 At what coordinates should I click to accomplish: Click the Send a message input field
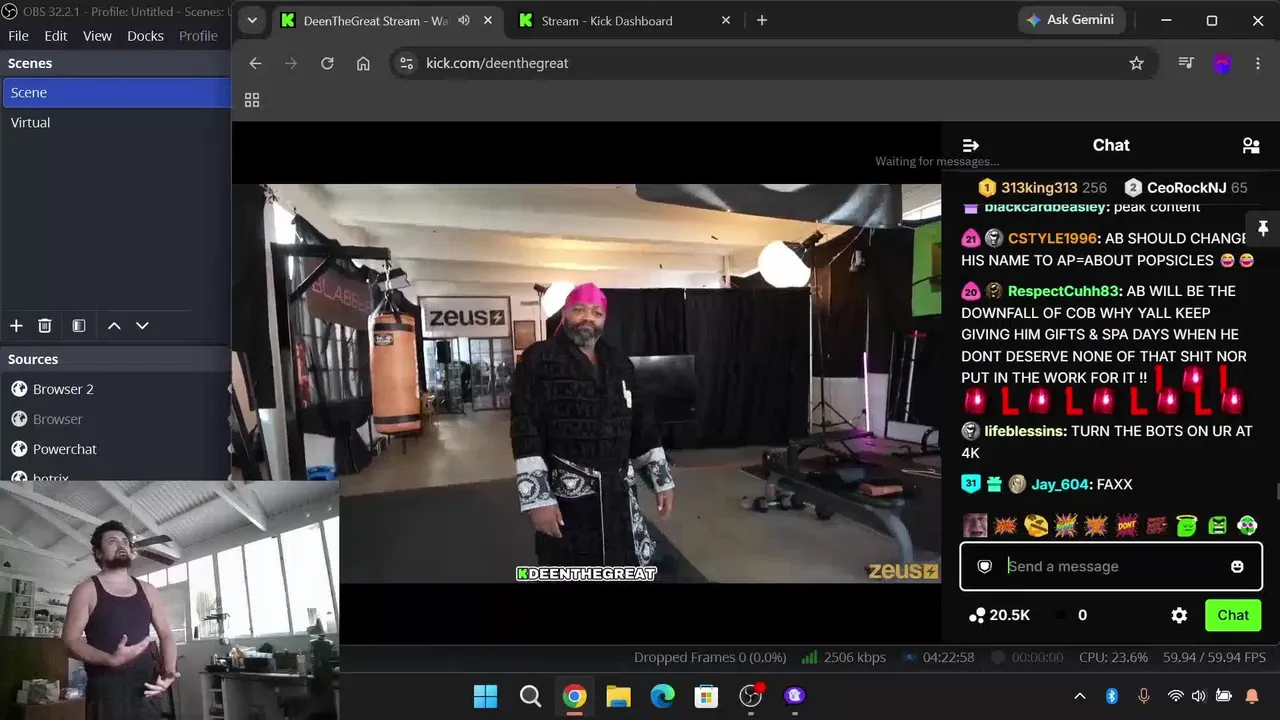1110,566
